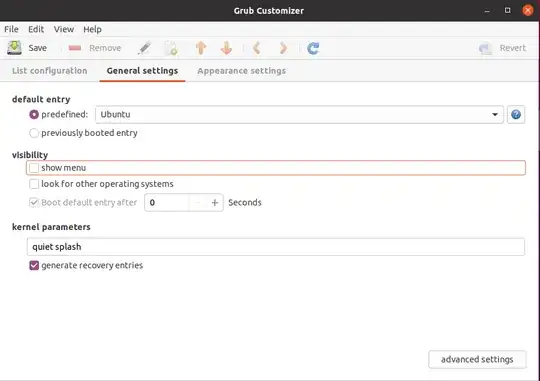Switch to List configuration tab
Viewport: 540px width, 381px height.
click(50, 71)
